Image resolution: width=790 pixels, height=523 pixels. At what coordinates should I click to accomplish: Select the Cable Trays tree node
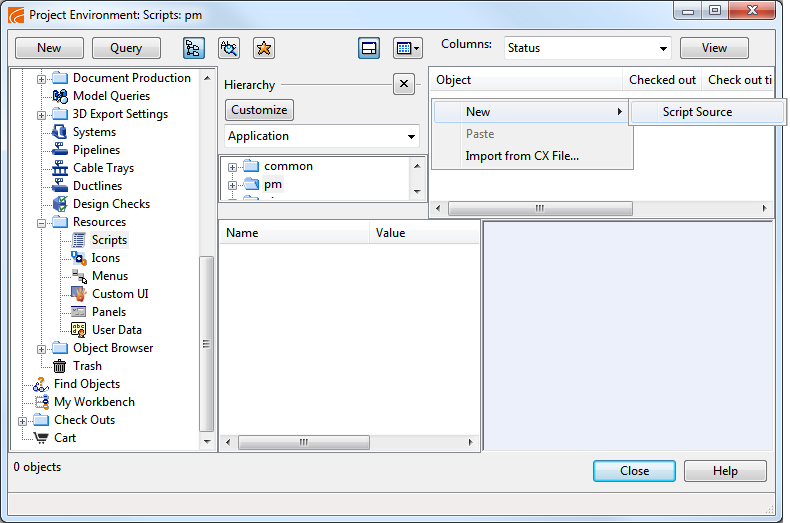click(x=103, y=168)
